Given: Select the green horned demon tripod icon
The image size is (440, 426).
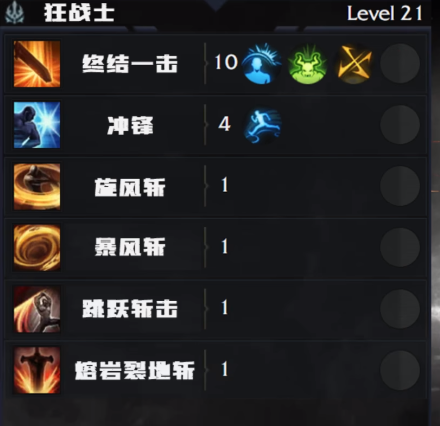Looking at the screenshot, I should [308, 64].
